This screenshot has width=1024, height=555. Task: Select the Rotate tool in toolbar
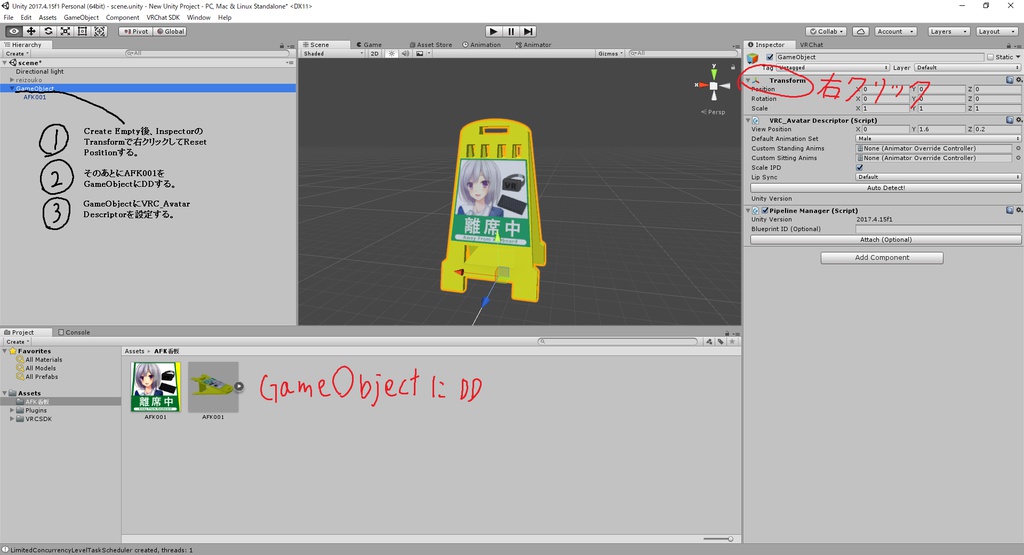pos(48,31)
